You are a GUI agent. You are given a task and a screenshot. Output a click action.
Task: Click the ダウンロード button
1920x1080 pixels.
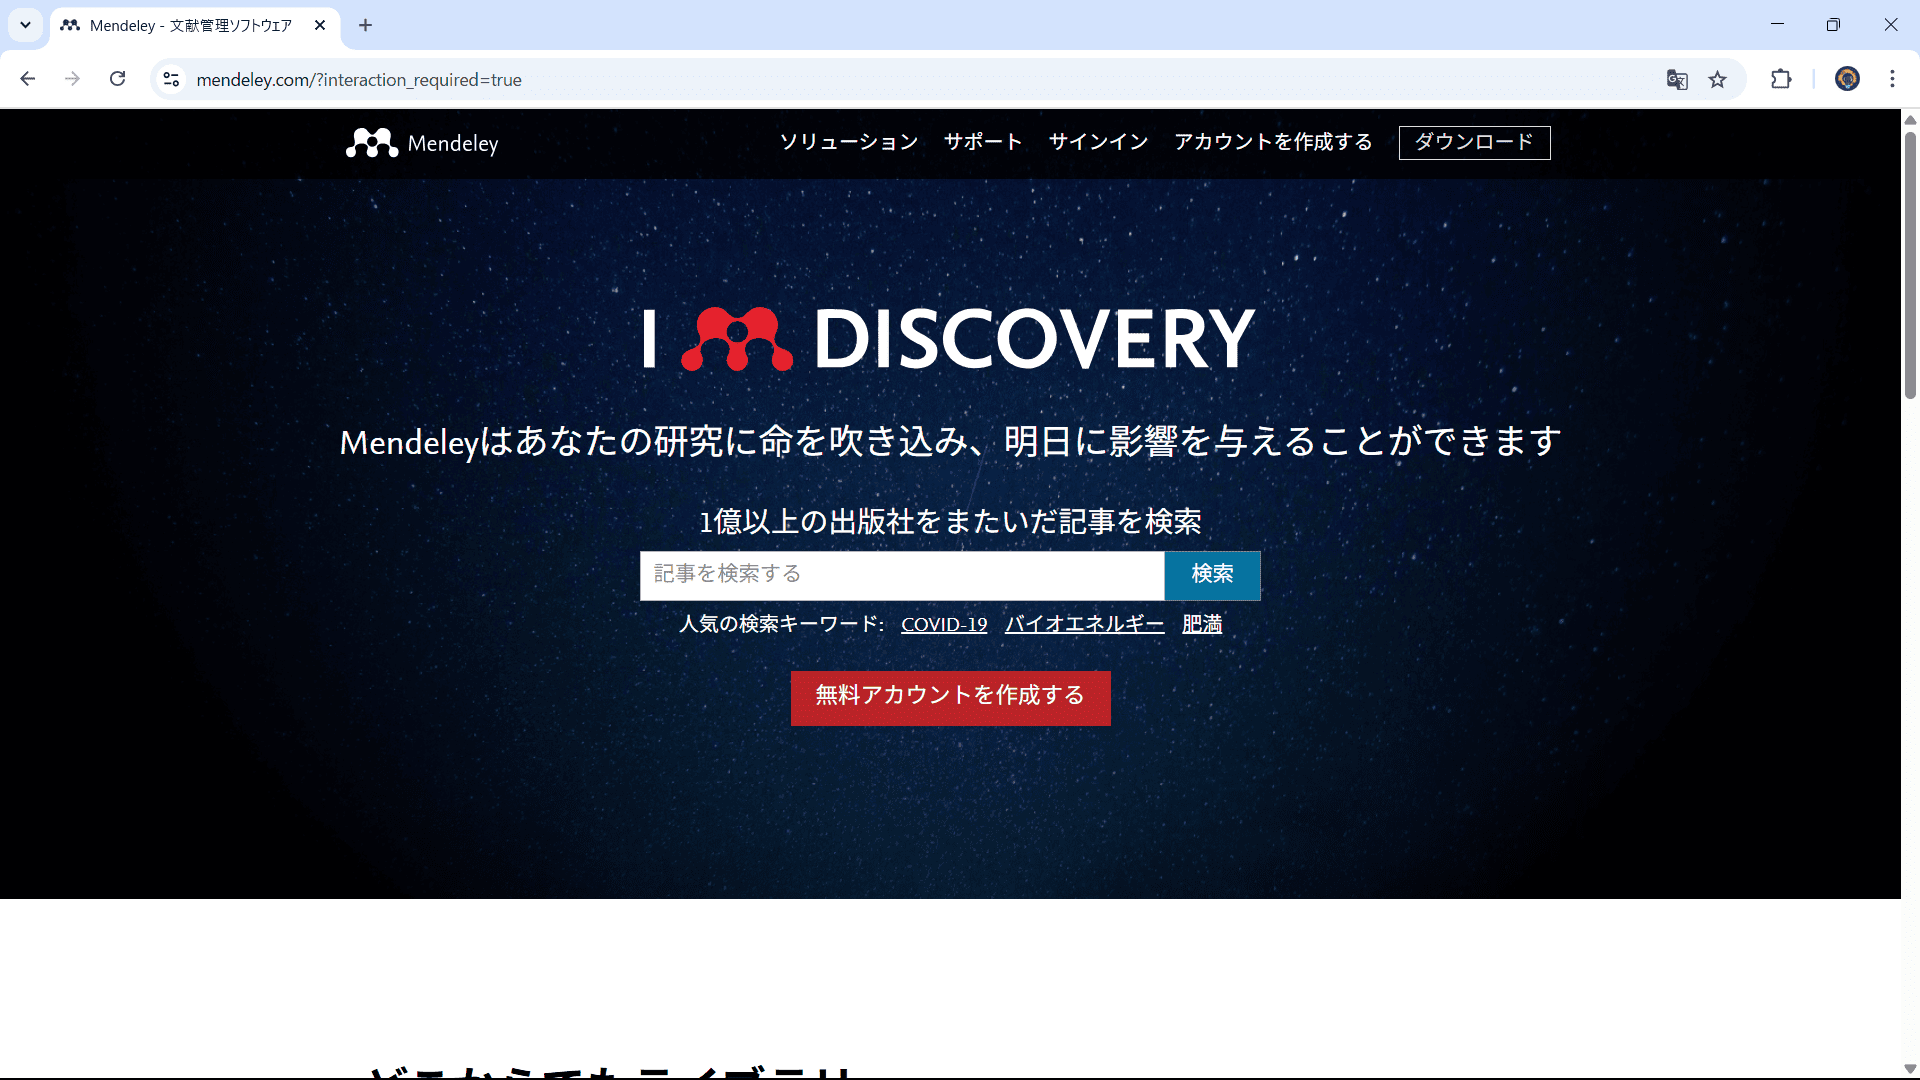1474,142
